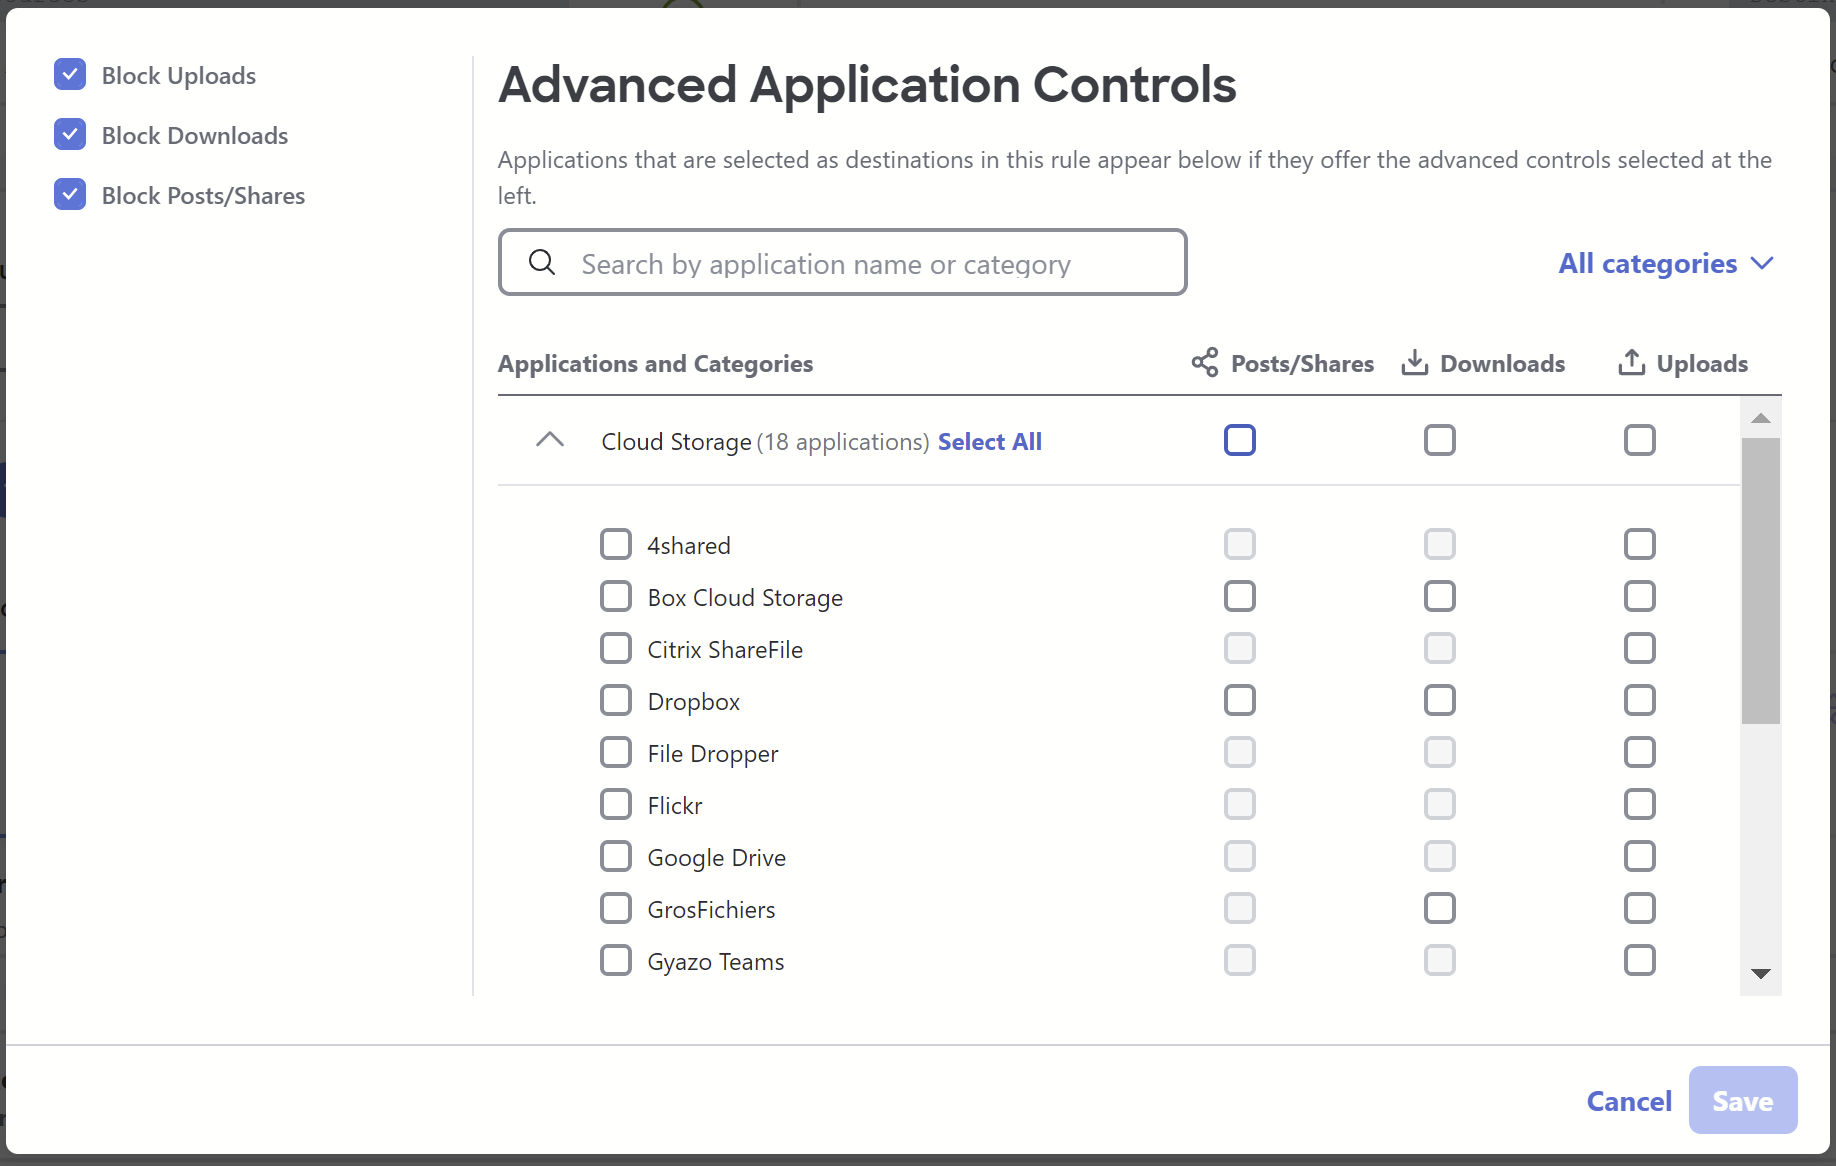
Task: Click scrollbar down arrow in applications list
Action: point(1761,974)
